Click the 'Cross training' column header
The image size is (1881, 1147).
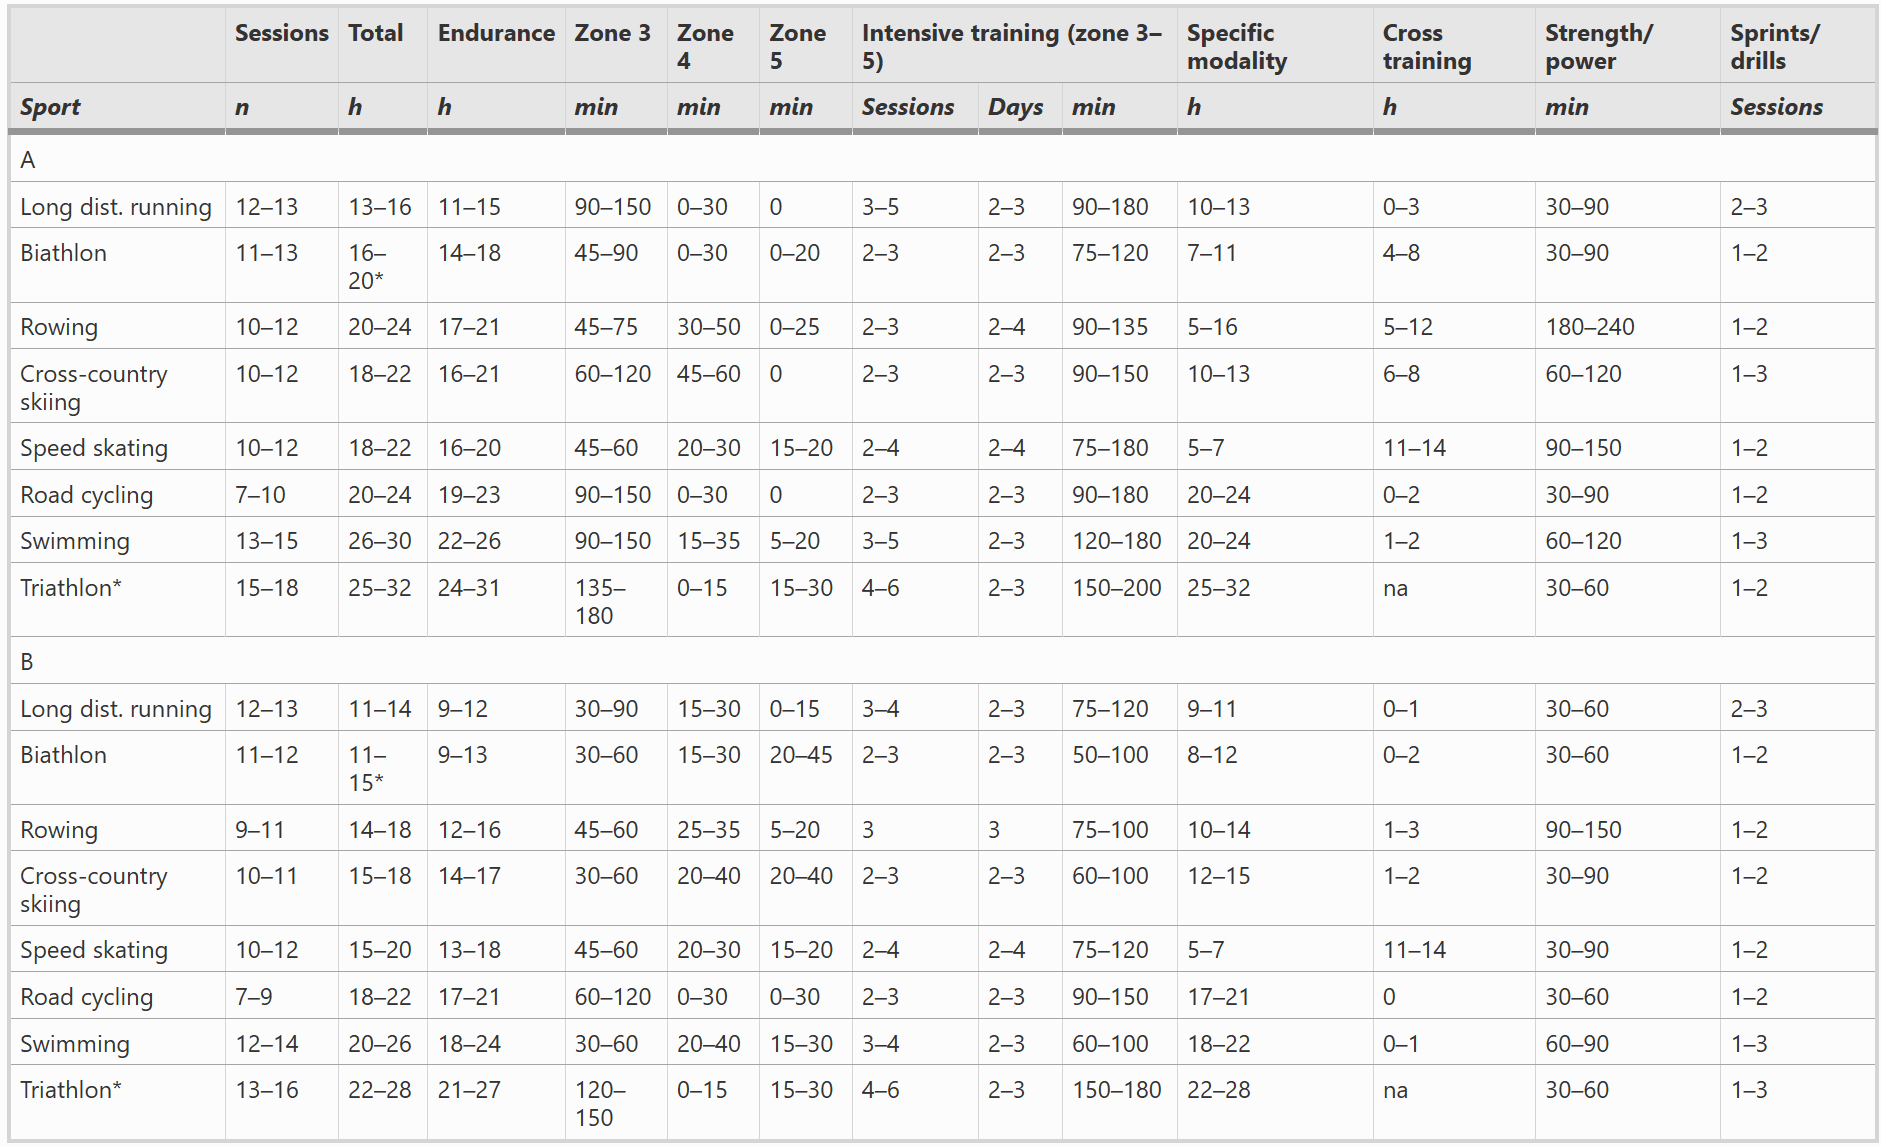coord(1426,47)
